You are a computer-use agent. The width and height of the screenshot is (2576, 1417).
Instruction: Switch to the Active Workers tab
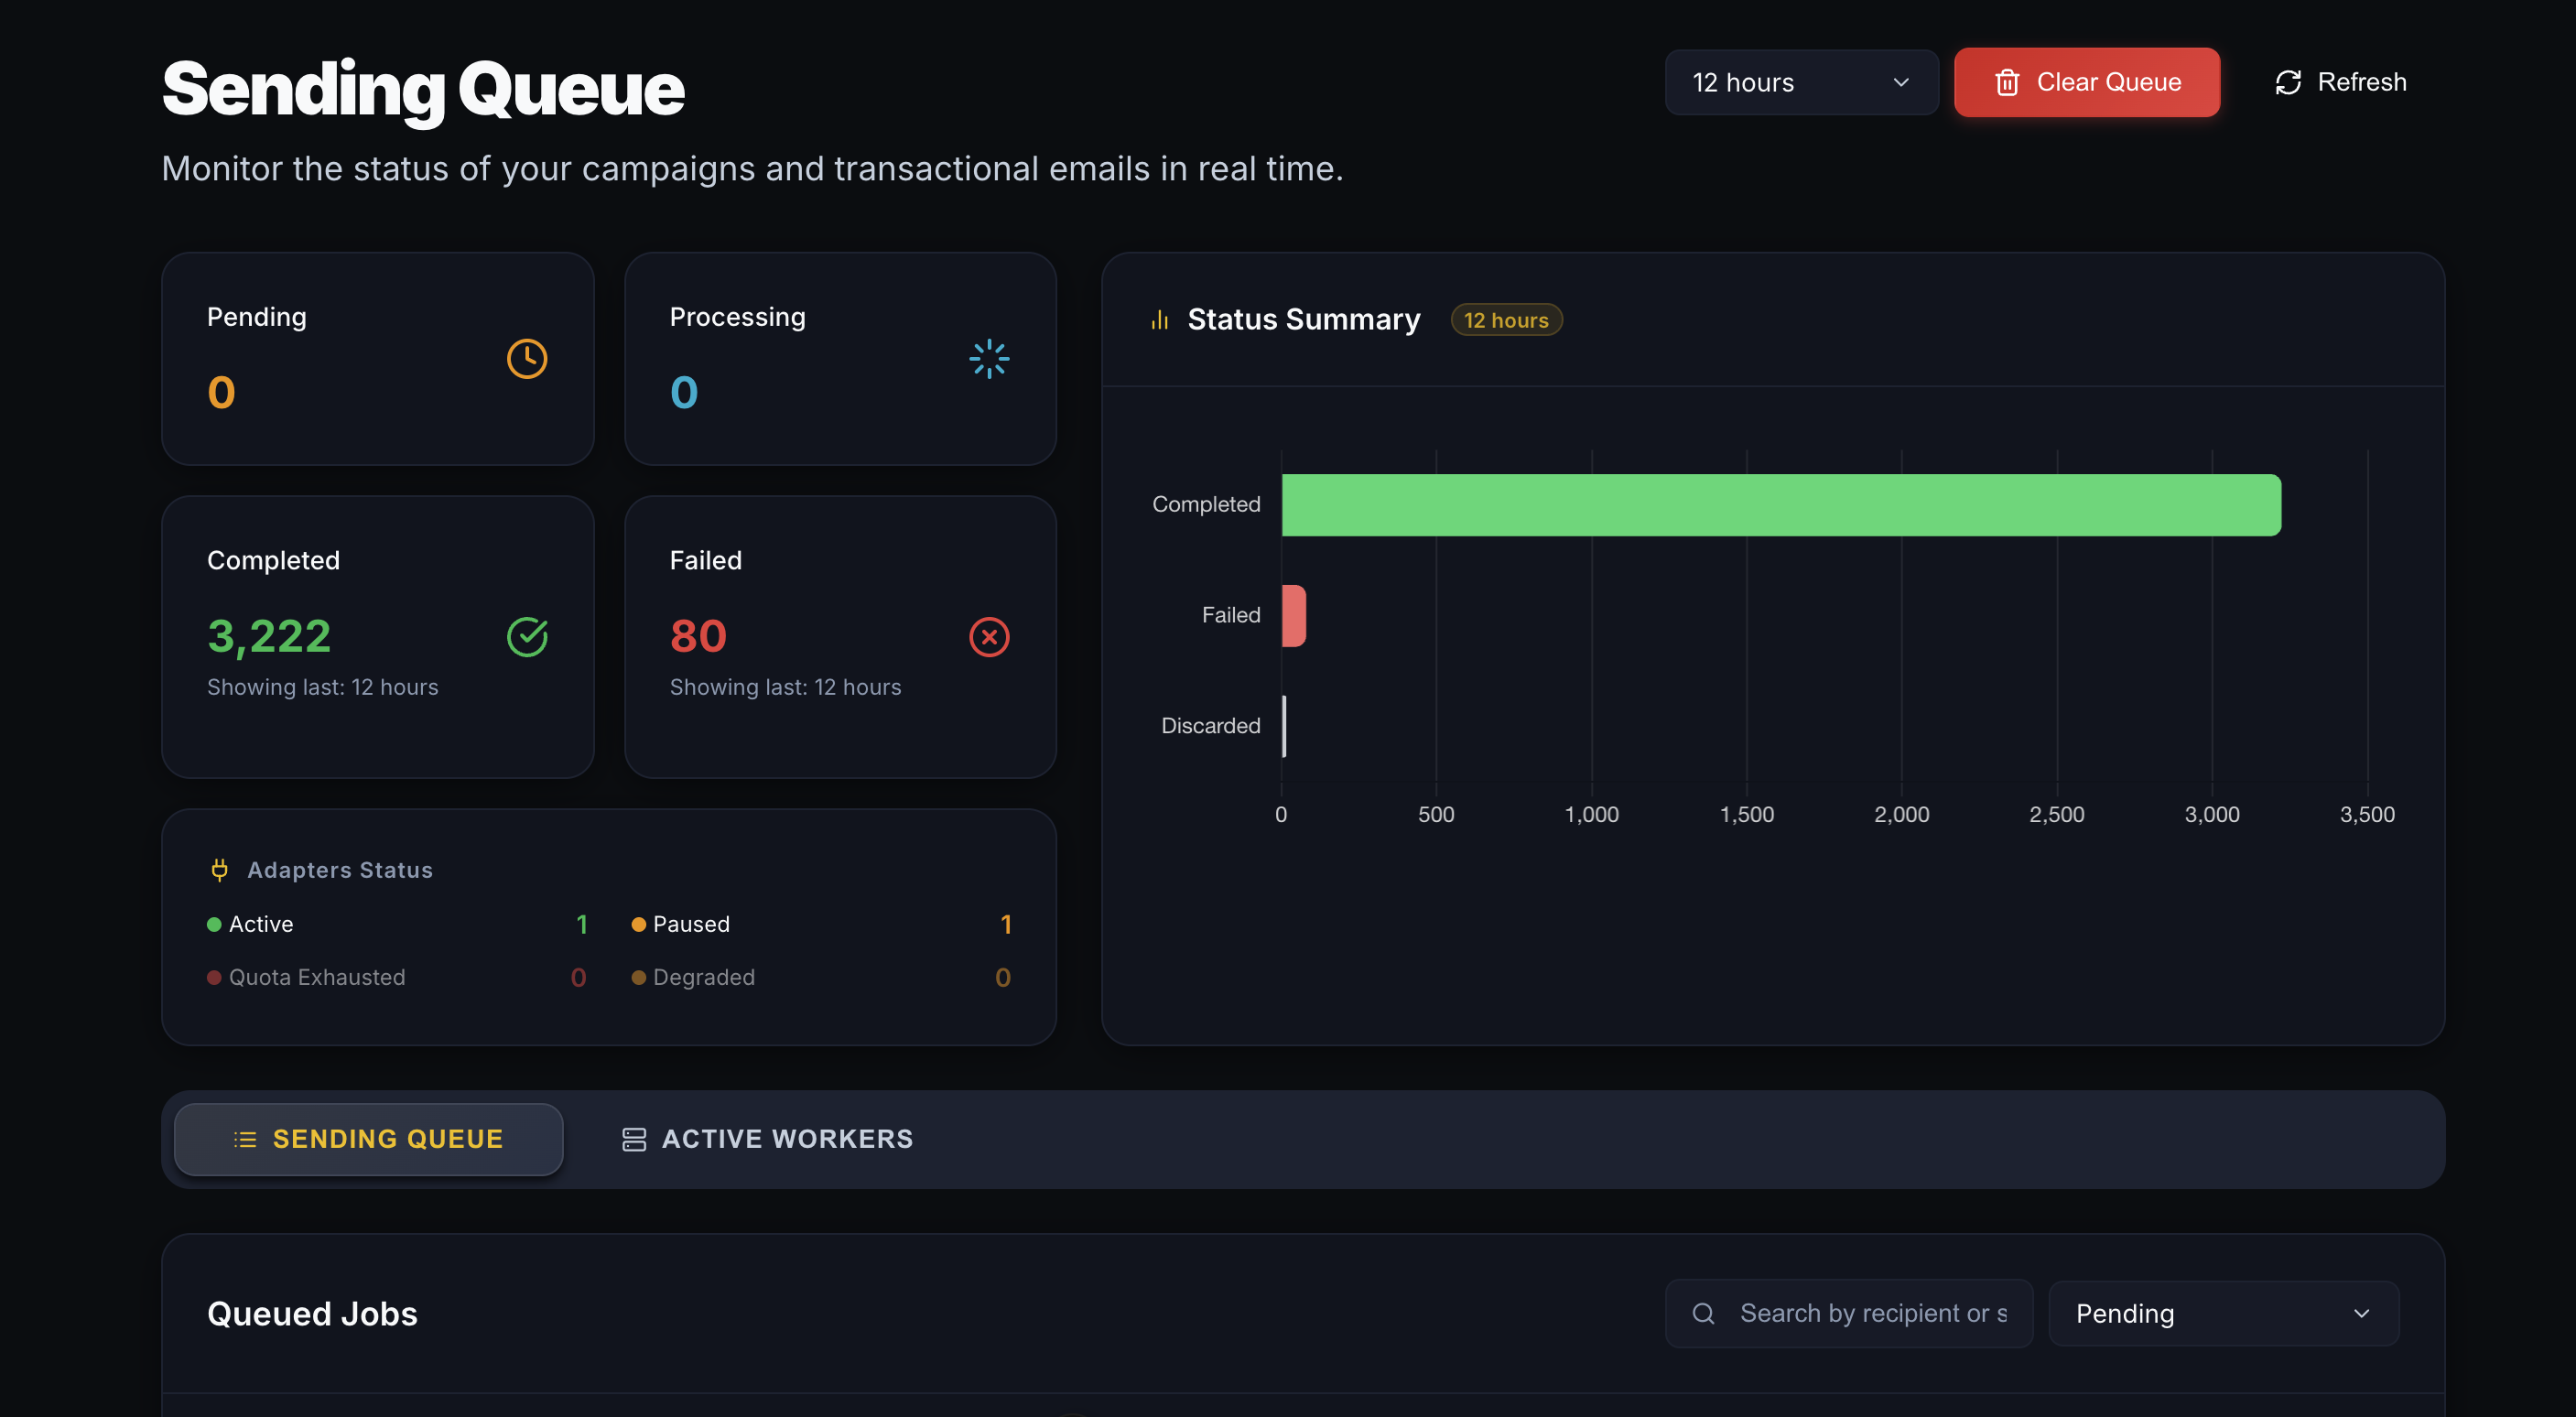[x=767, y=1139]
